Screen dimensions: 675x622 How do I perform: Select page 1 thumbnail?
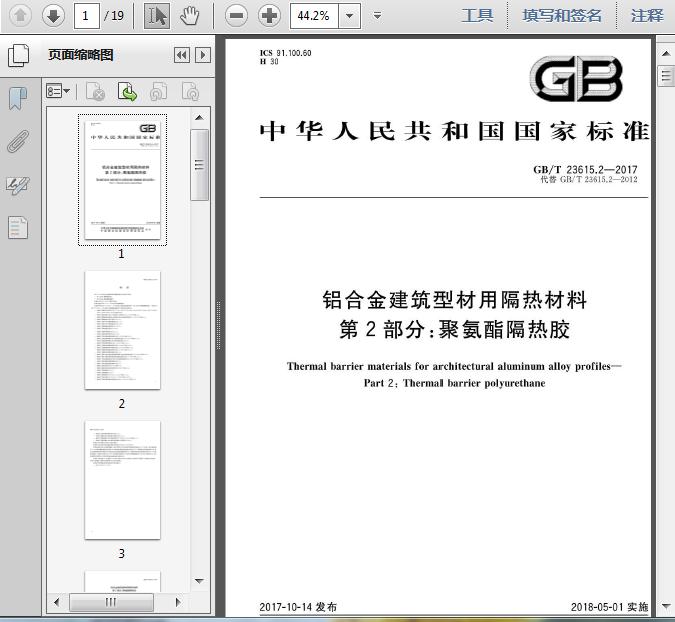pyautogui.click(x=122, y=180)
